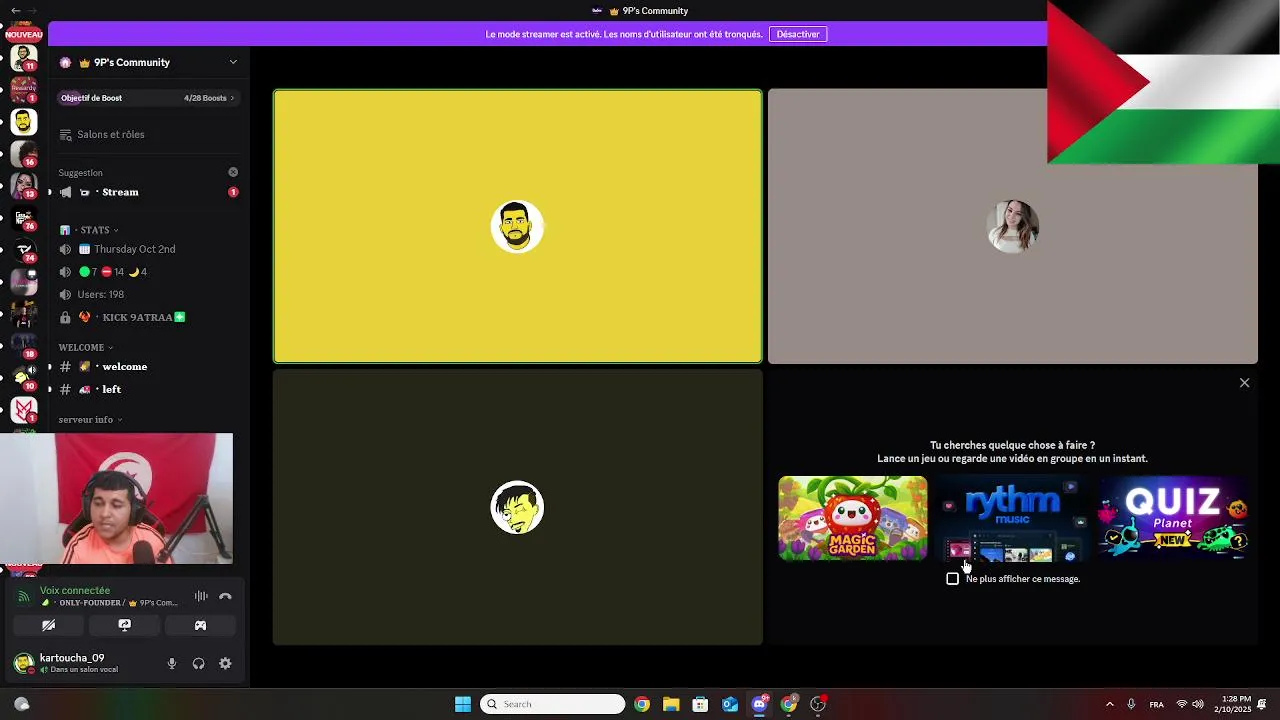
Task: Launch the Magic Garden activity
Action: 853,518
